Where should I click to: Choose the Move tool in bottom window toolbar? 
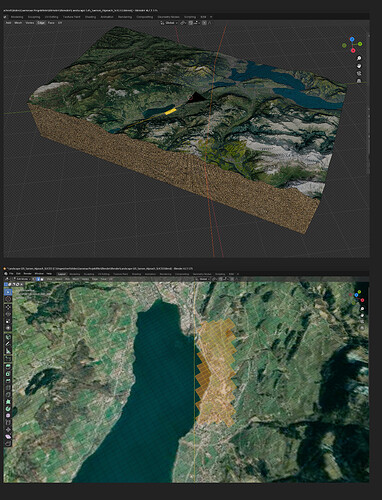tap(8, 307)
